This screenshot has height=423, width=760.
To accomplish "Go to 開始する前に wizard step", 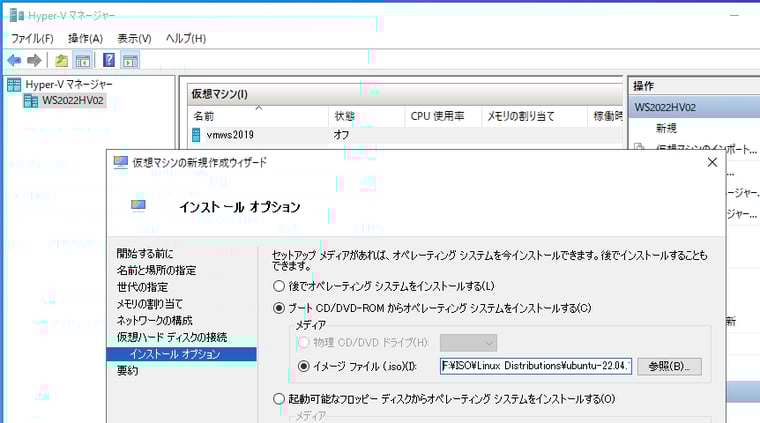I will tap(145, 253).
